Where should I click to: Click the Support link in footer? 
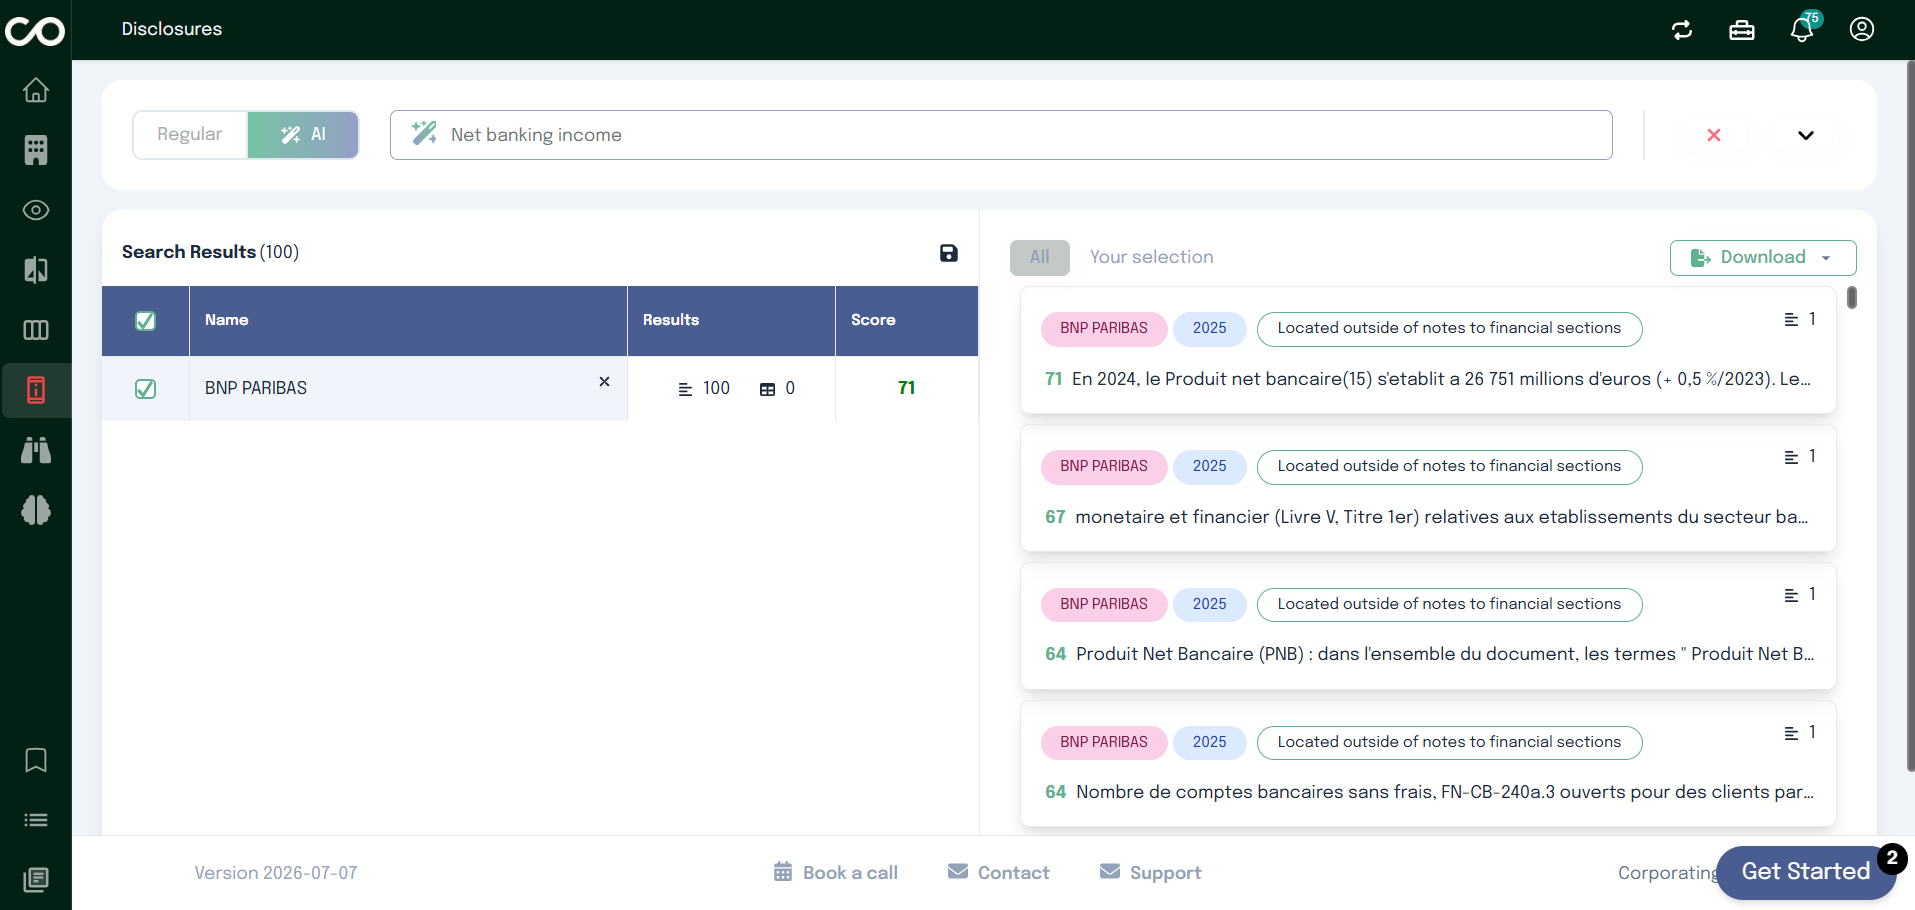tap(1151, 873)
